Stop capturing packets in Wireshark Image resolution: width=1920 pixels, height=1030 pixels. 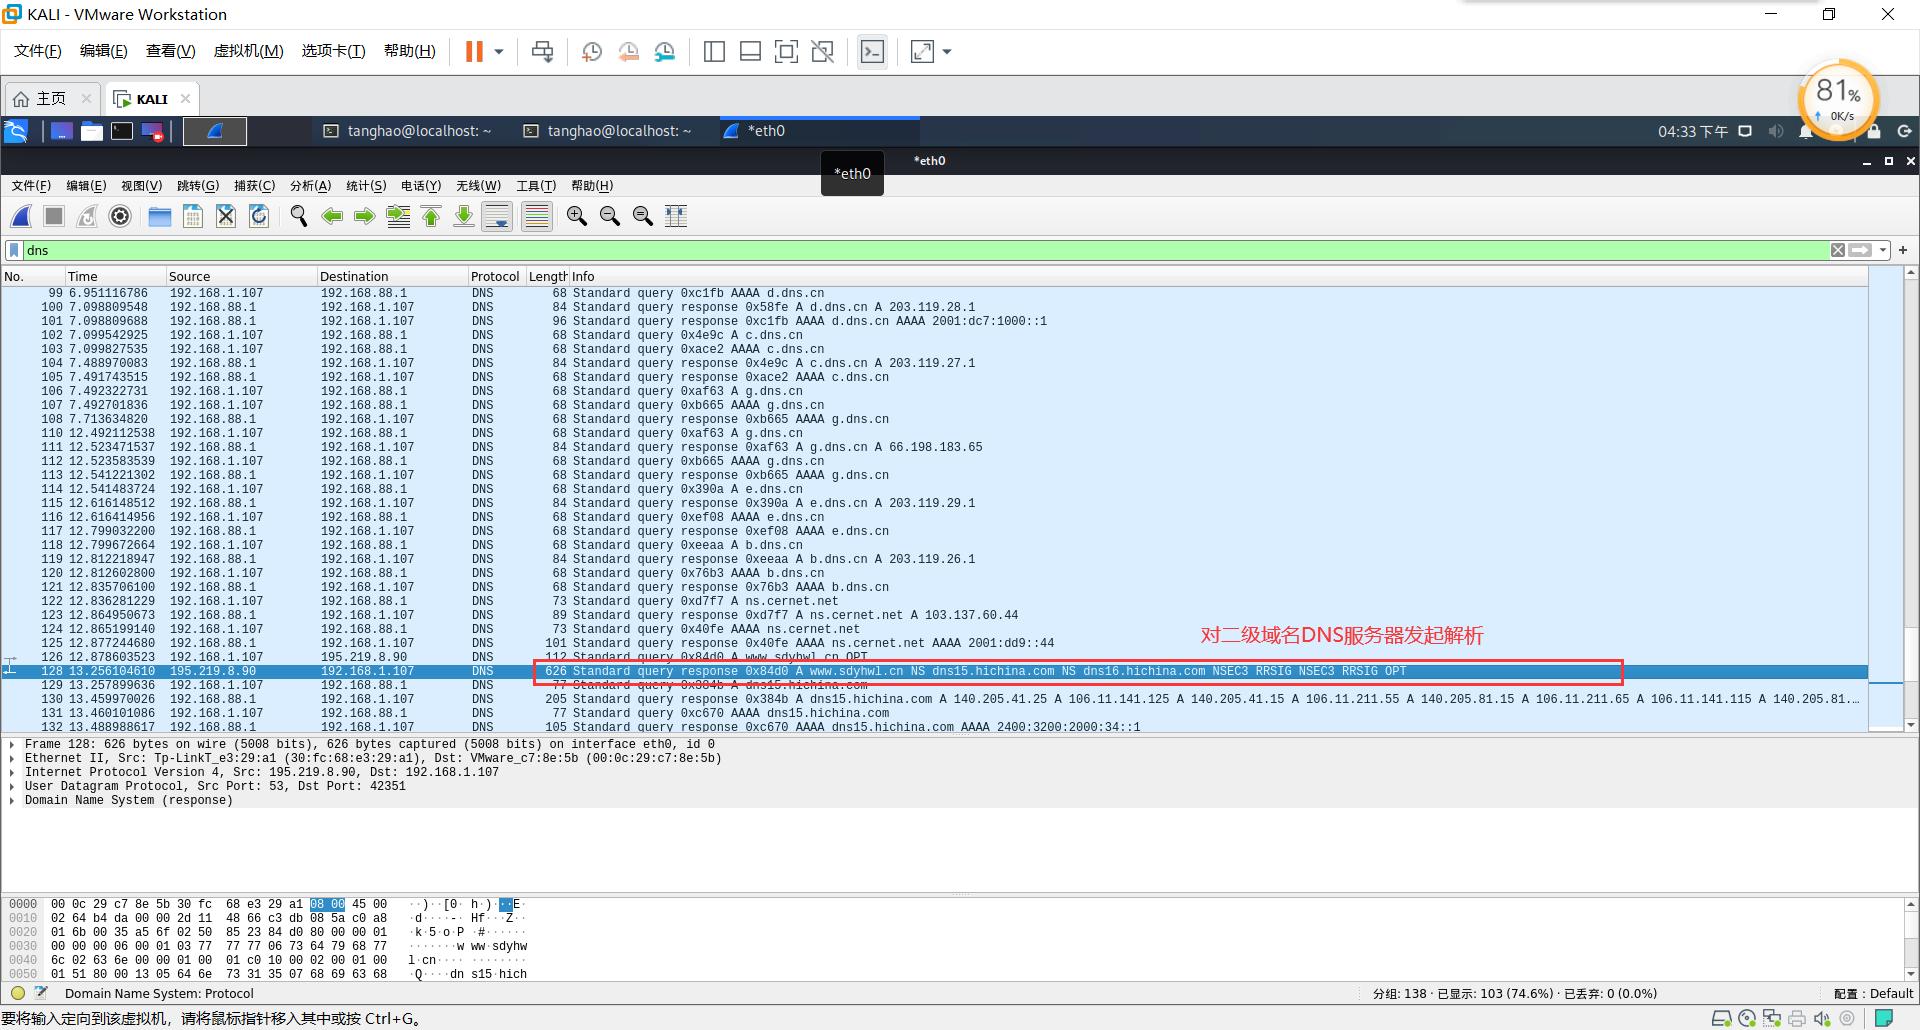pos(54,216)
